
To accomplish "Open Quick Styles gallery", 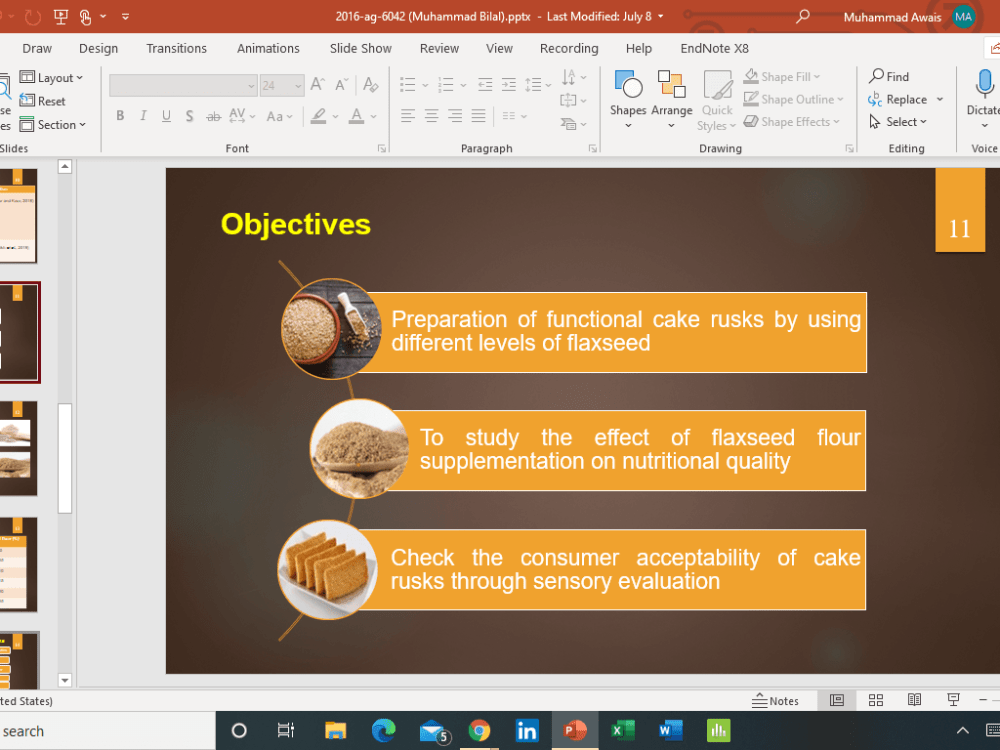I will [717, 100].
